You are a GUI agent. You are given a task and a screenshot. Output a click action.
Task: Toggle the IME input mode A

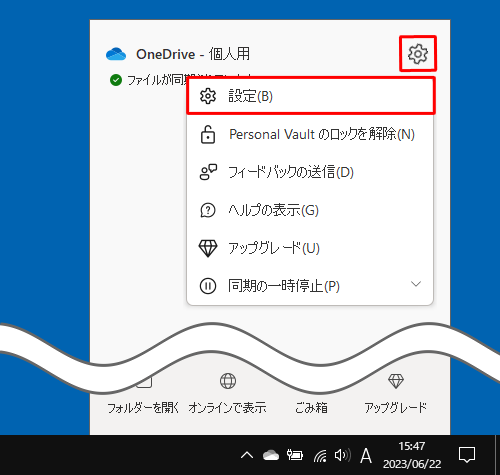tap(366, 455)
